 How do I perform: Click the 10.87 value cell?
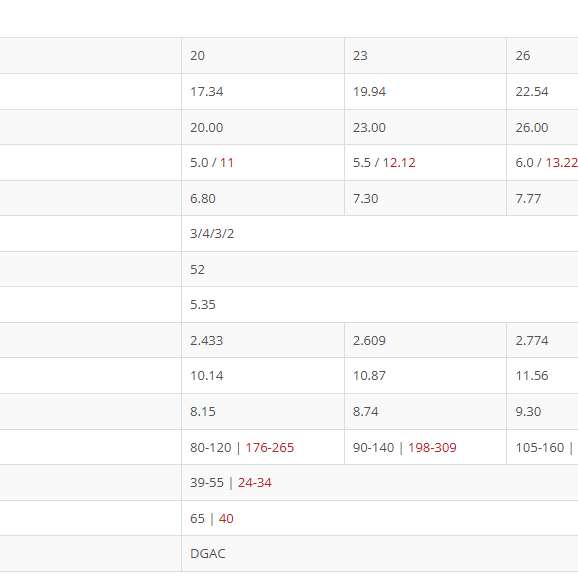tap(425, 376)
